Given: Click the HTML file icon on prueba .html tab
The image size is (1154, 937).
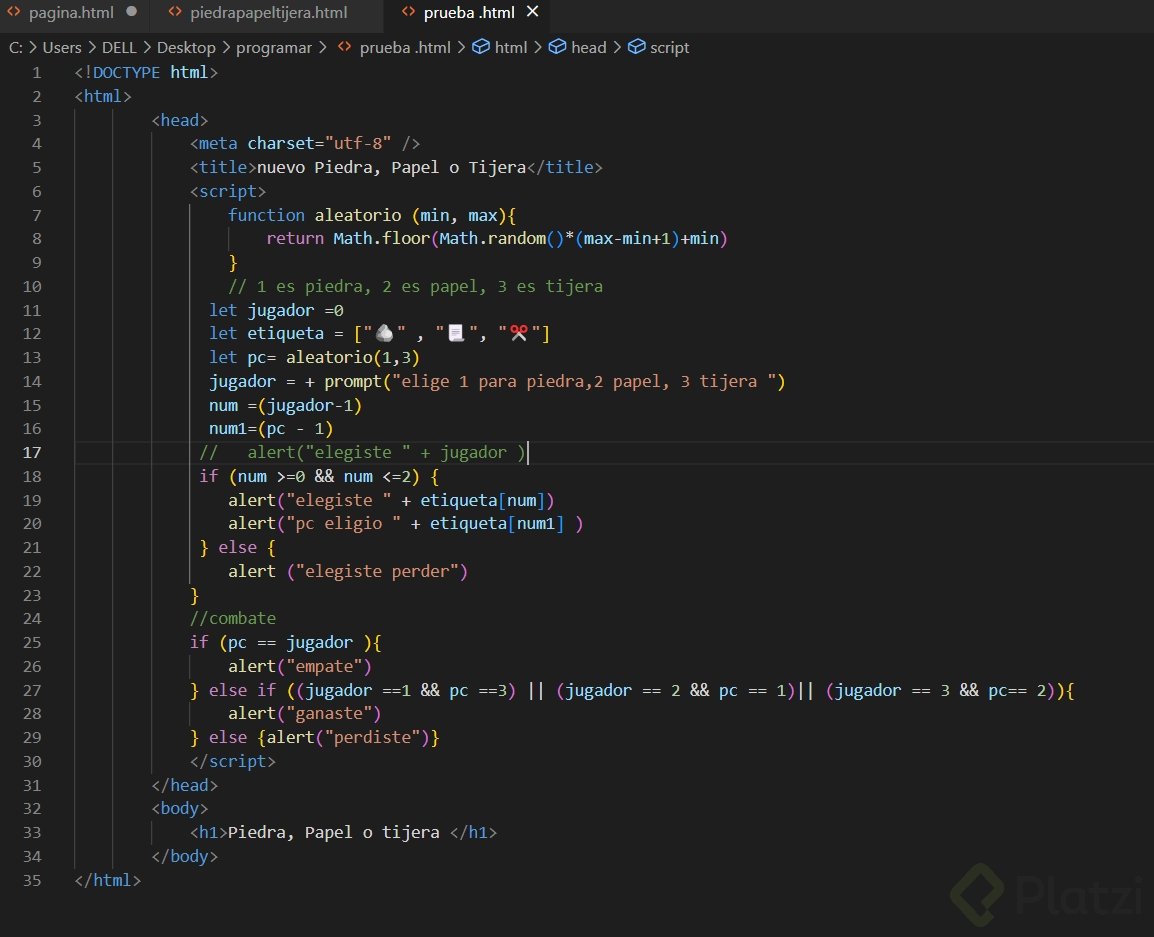Looking at the screenshot, I should [408, 12].
